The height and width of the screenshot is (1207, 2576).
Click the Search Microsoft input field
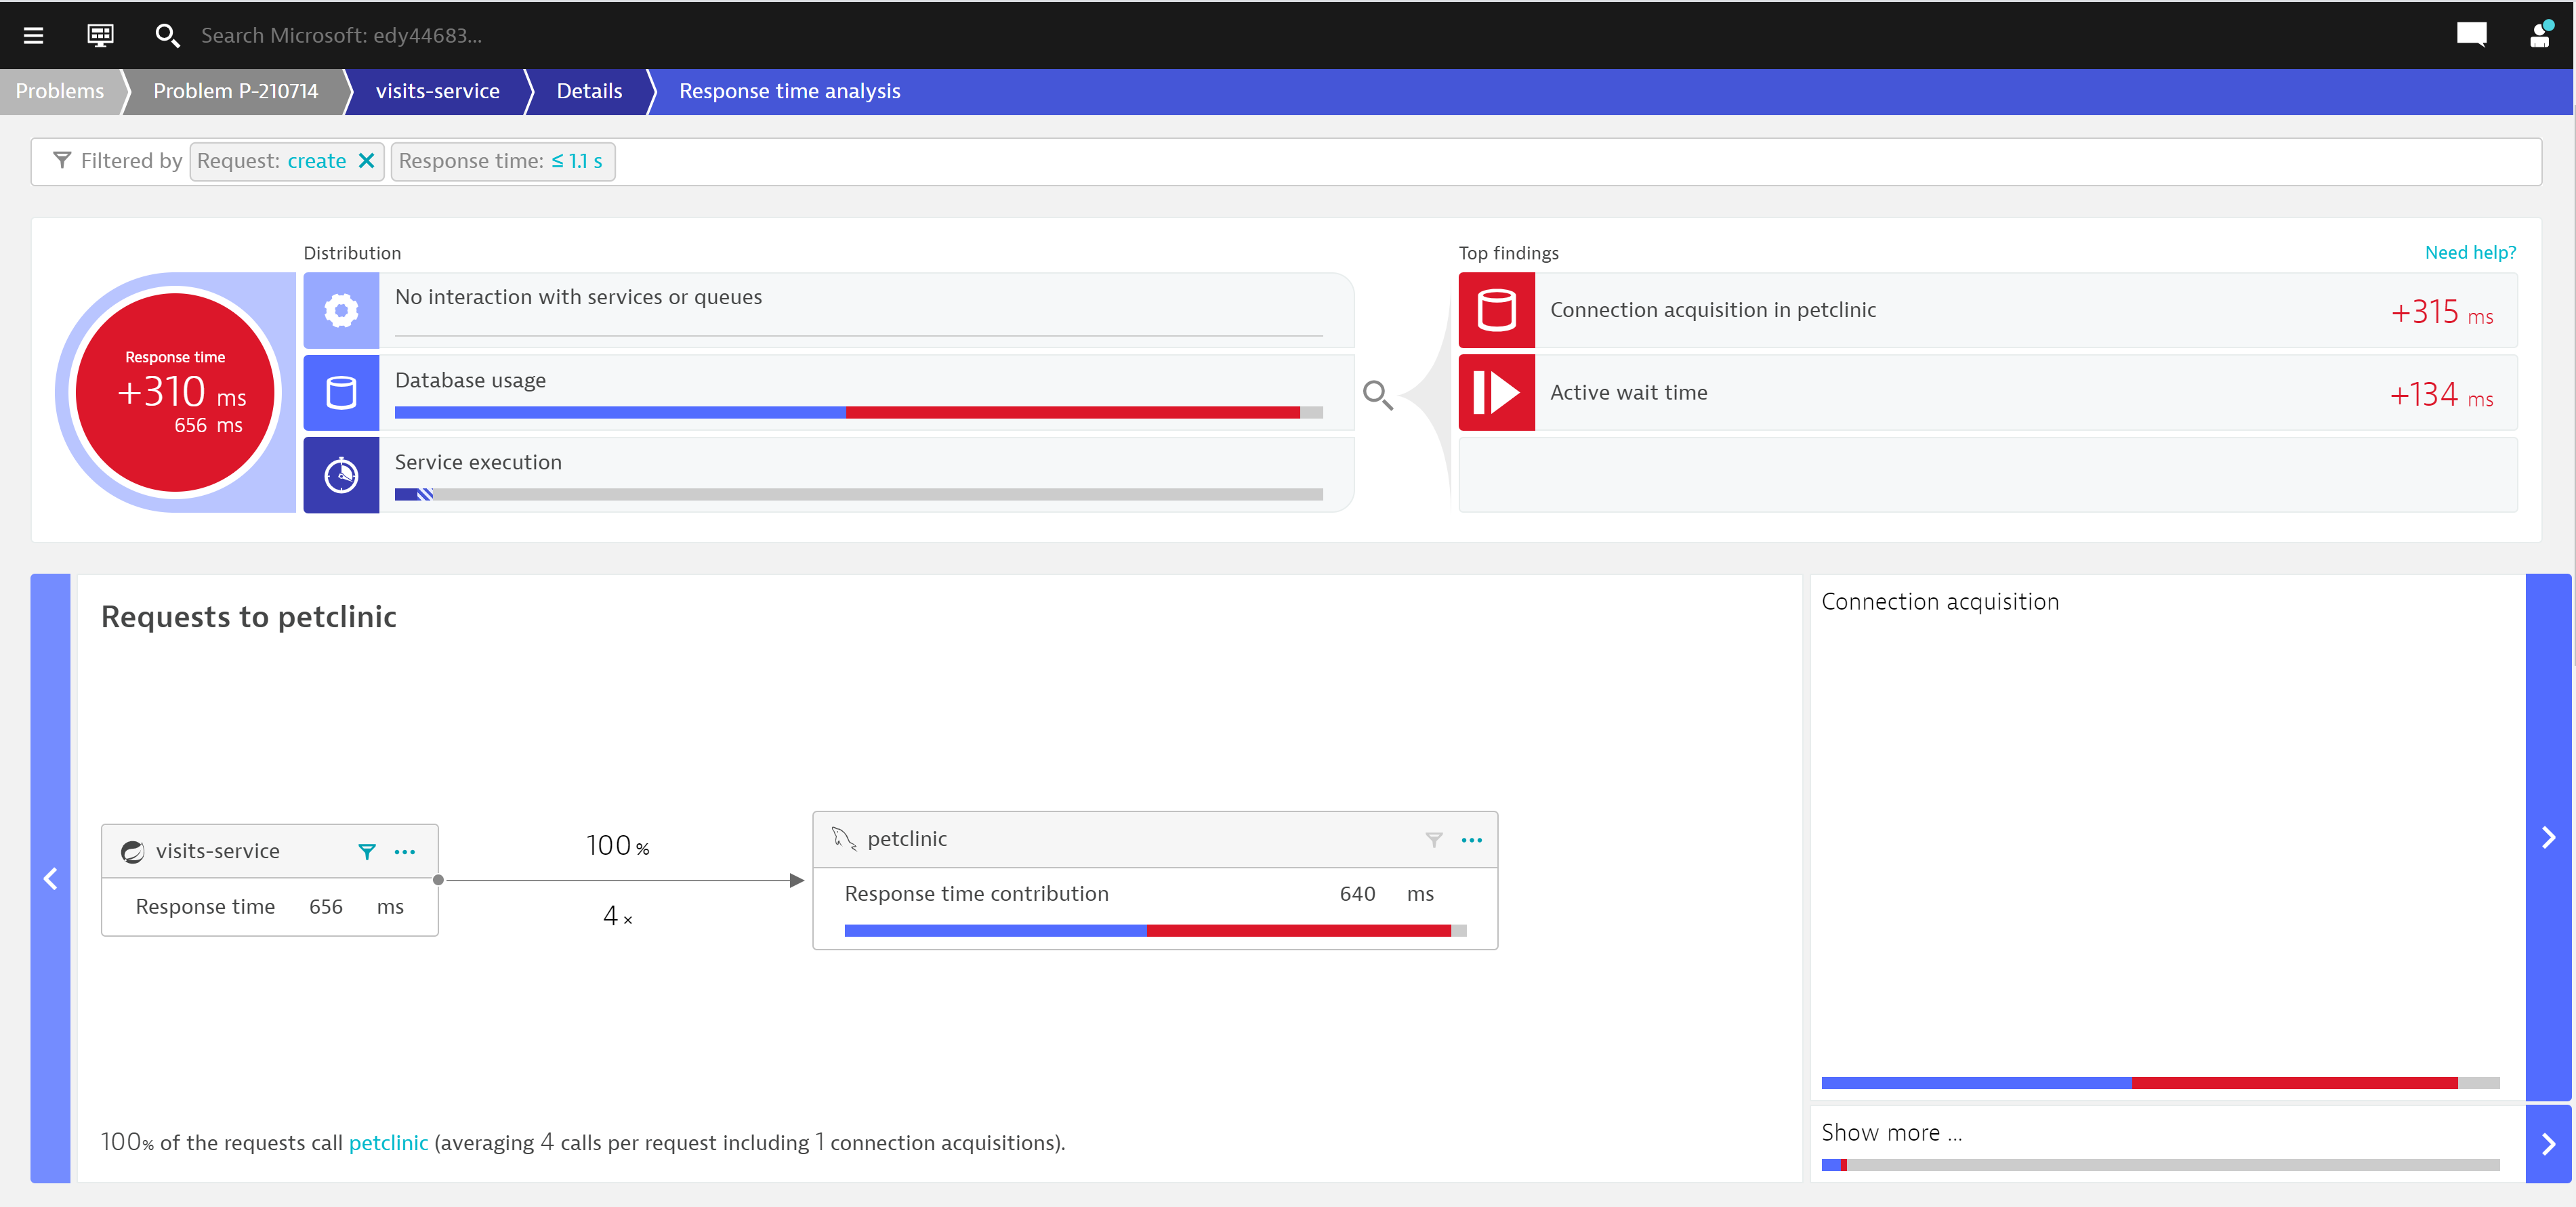[x=341, y=36]
